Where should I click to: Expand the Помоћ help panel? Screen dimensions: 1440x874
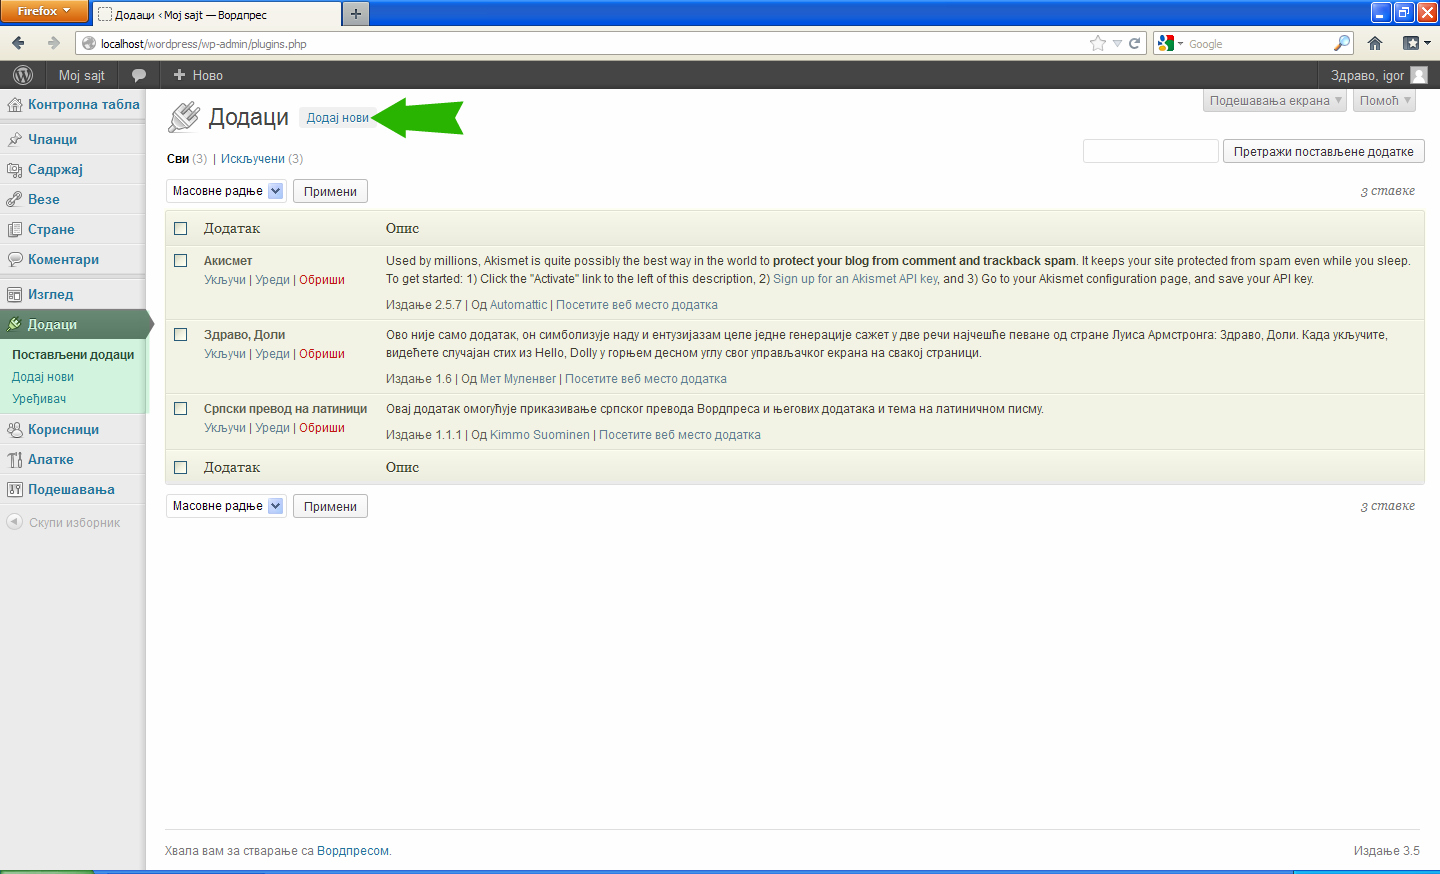tap(1385, 101)
